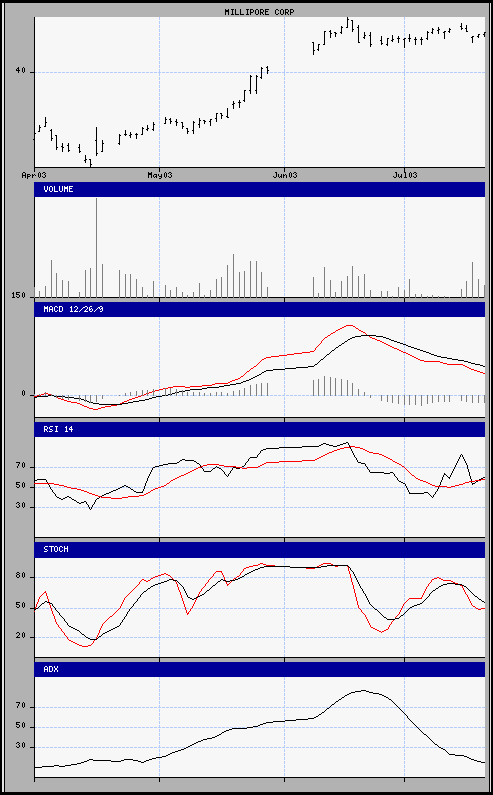
Task: Click the ADX 70 level label
Action: pyautogui.click(x=20, y=707)
